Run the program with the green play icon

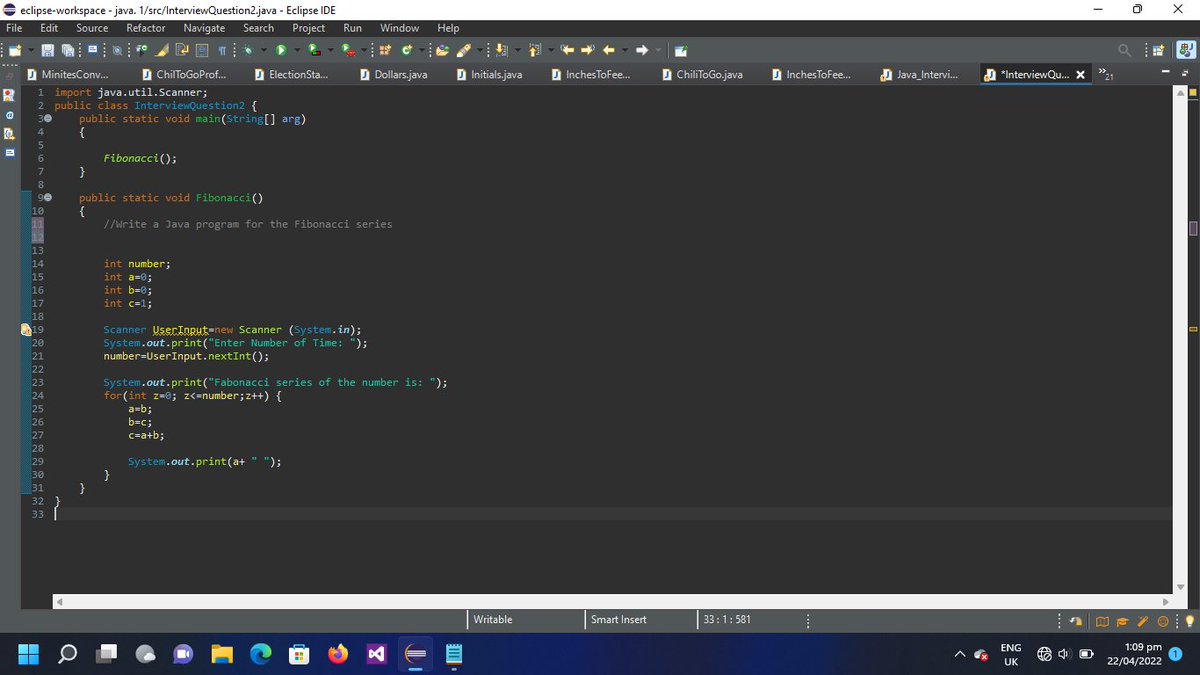tap(281, 50)
